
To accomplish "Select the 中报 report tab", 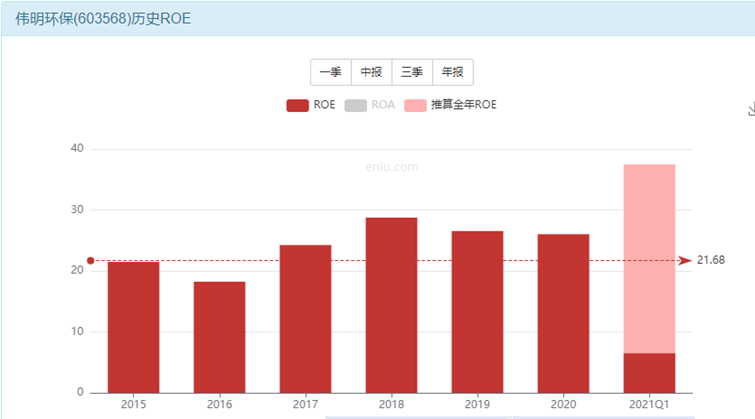I will click(372, 72).
